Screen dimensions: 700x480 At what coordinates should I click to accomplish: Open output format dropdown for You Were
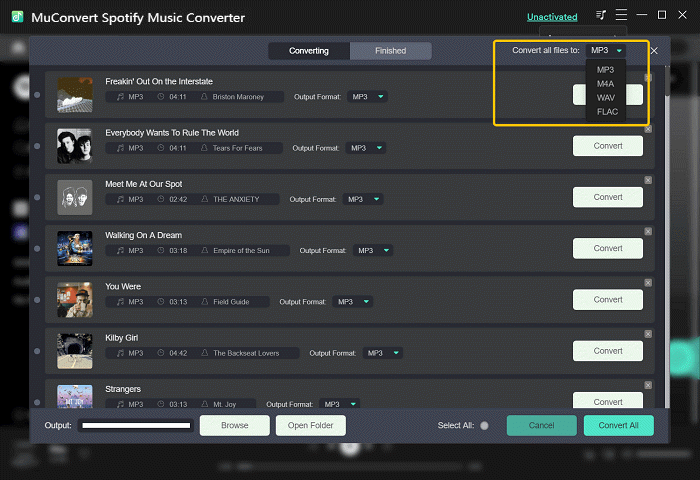point(353,302)
